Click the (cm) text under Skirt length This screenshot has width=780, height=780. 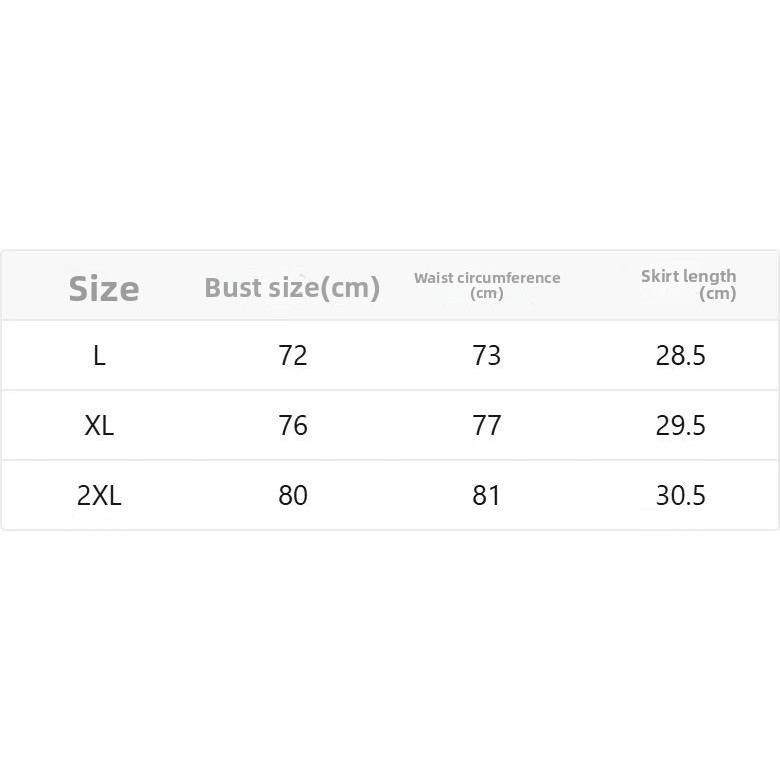click(718, 293)
